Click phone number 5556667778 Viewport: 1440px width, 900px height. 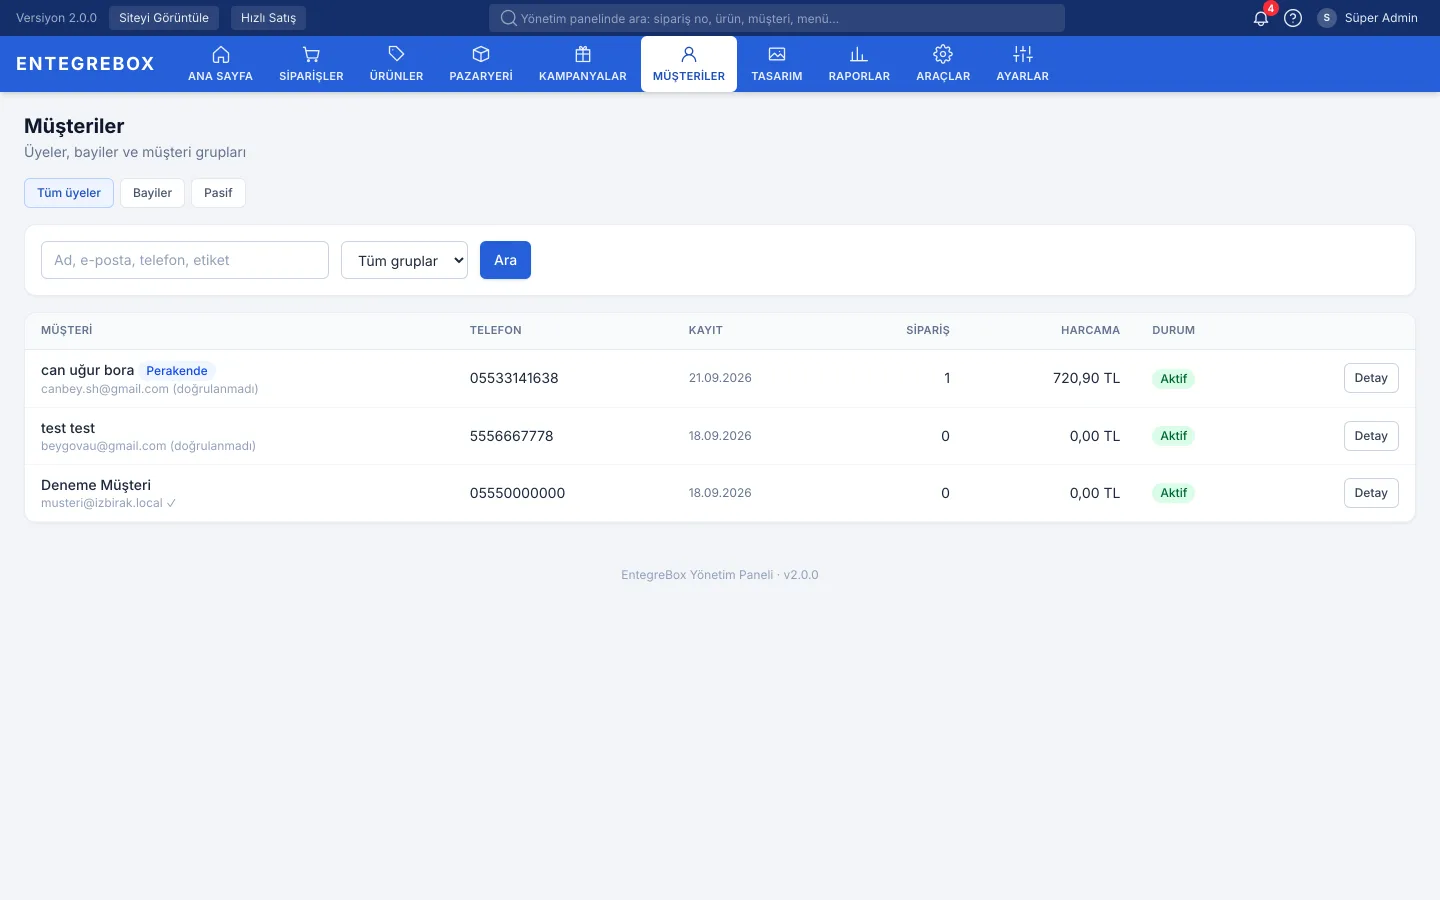coord(512,436)
